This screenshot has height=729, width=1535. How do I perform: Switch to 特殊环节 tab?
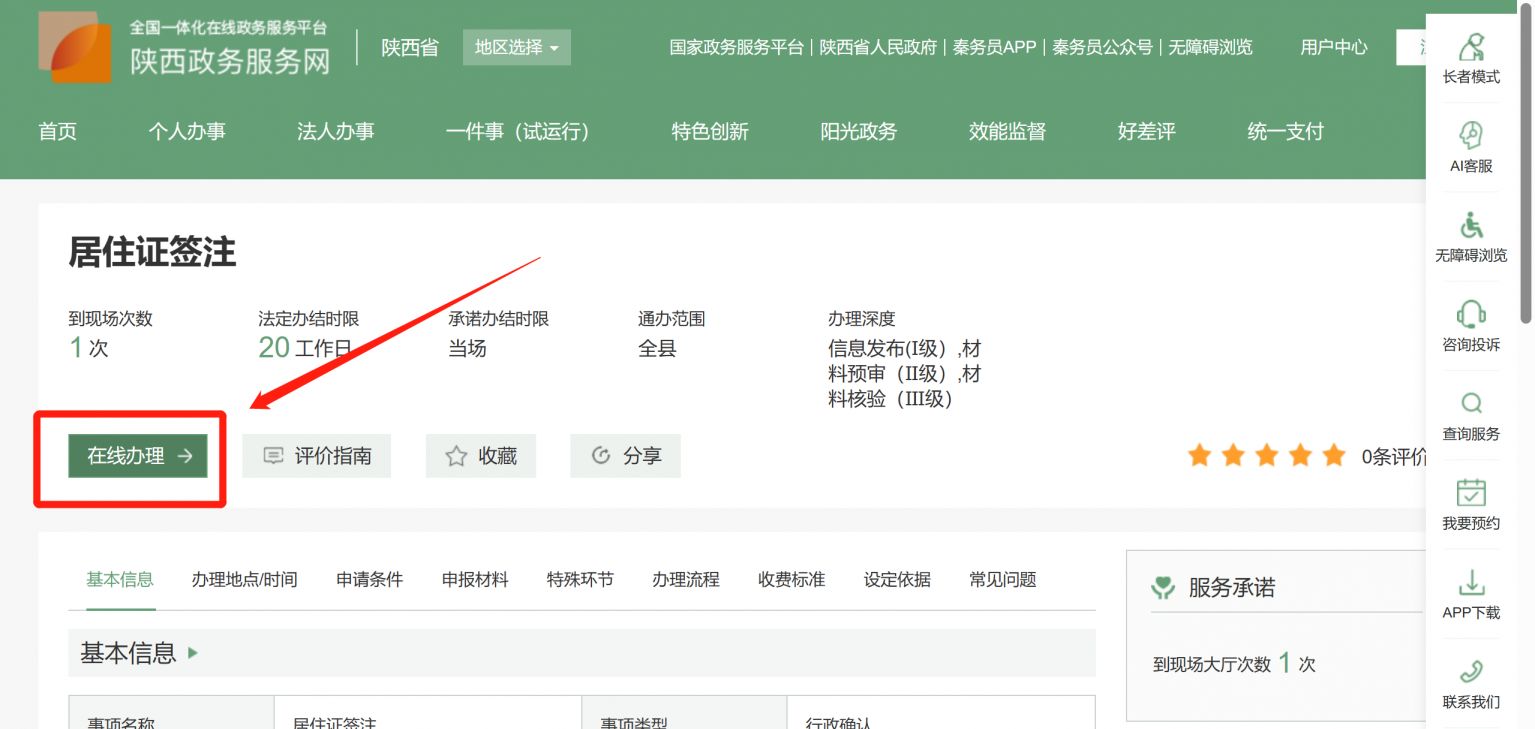point(580,579)
